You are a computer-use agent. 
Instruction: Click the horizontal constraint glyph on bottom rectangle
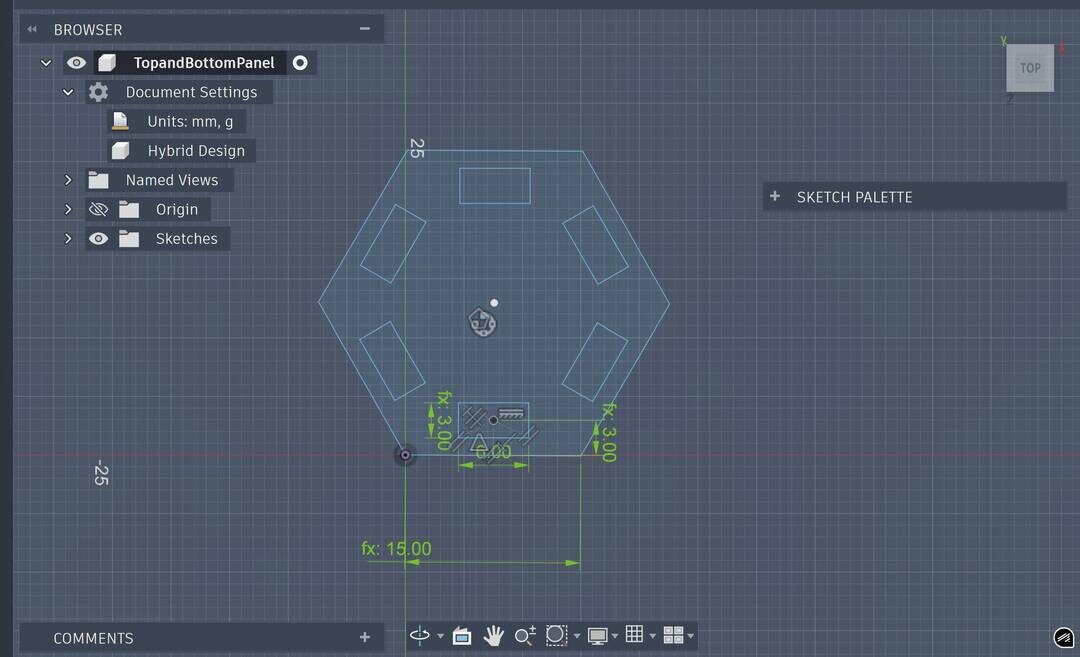coord(511,414)
